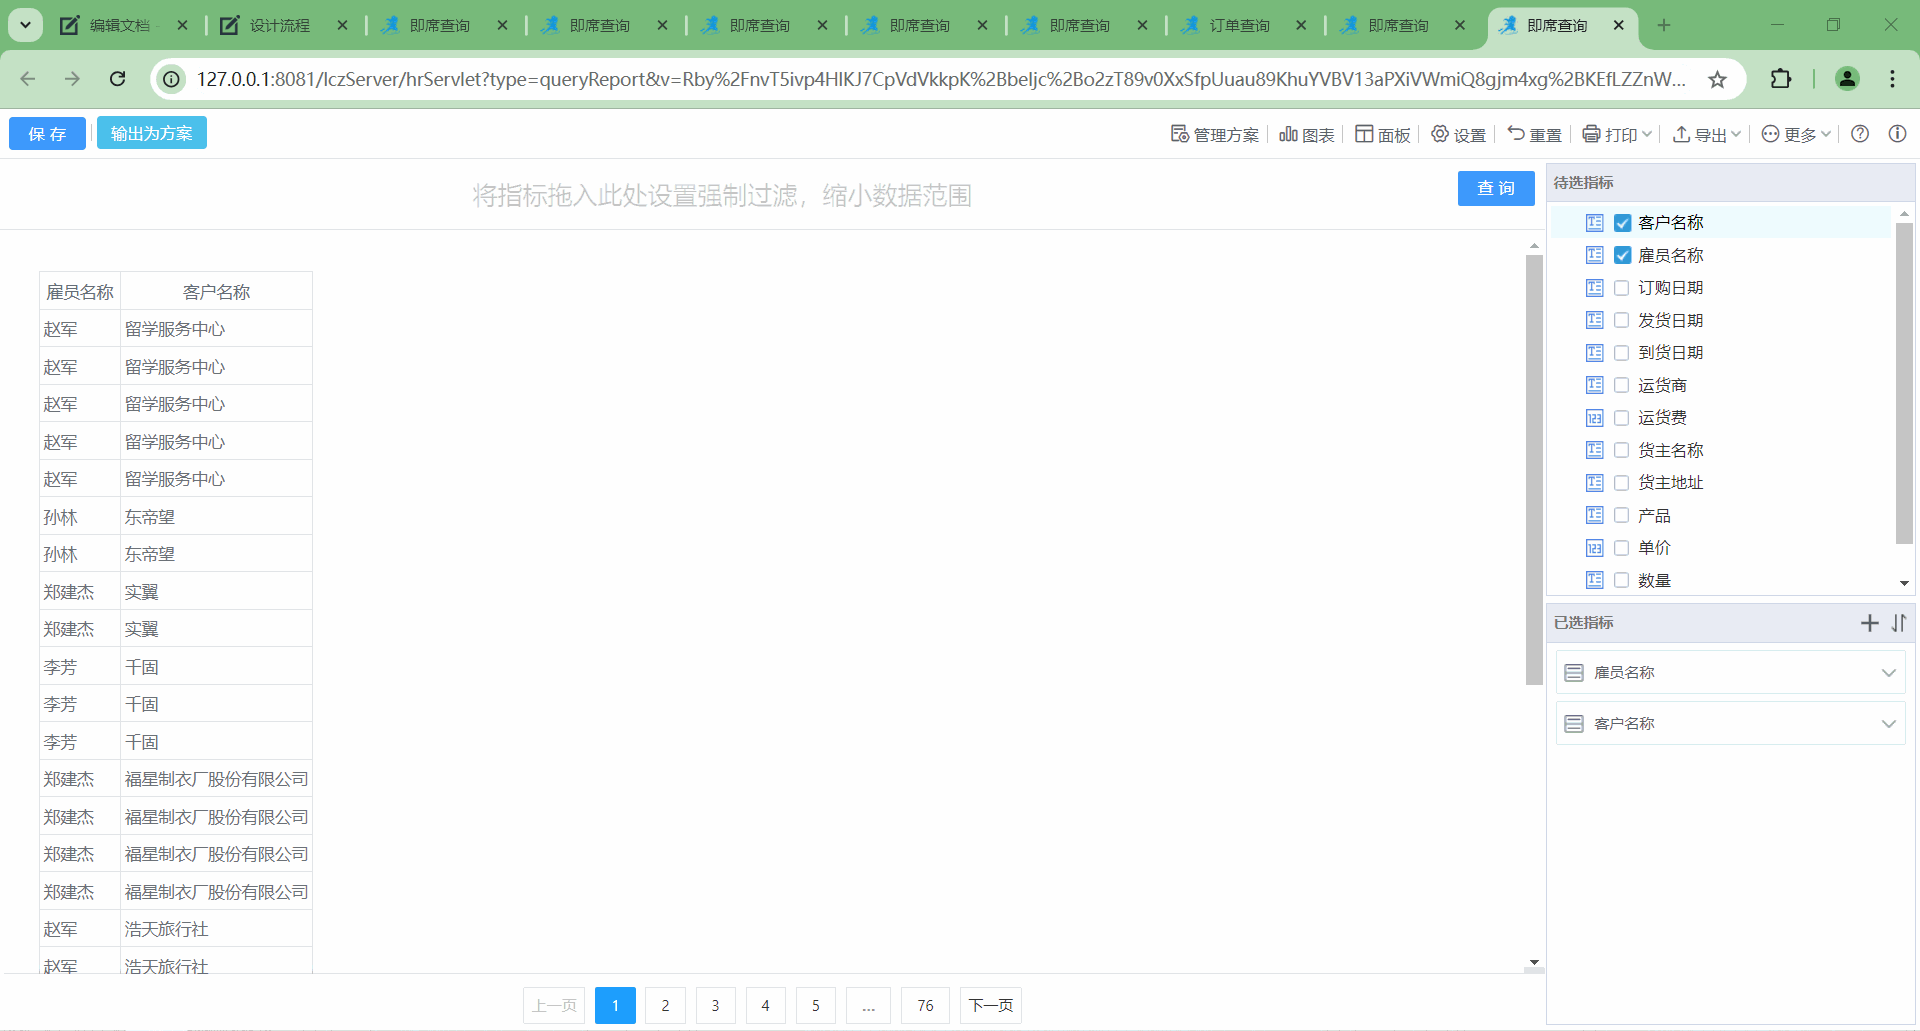The height and width of the screenshot is (1031, 1920).
Task: Add indicator with plus icon in 已选指标
Action: click(1869, 623)
